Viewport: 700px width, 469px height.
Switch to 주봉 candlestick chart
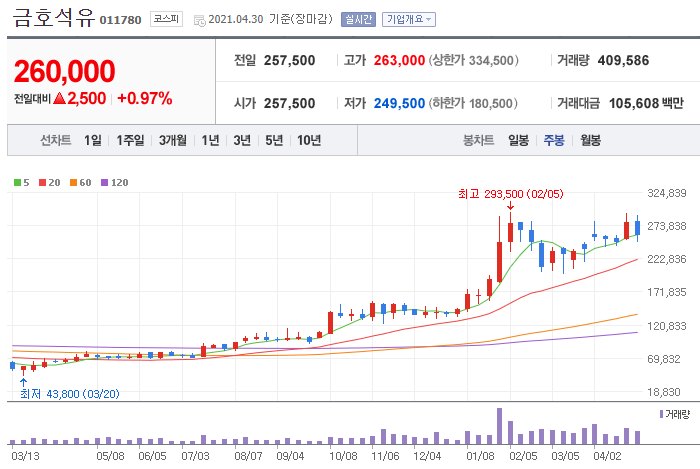554,140
